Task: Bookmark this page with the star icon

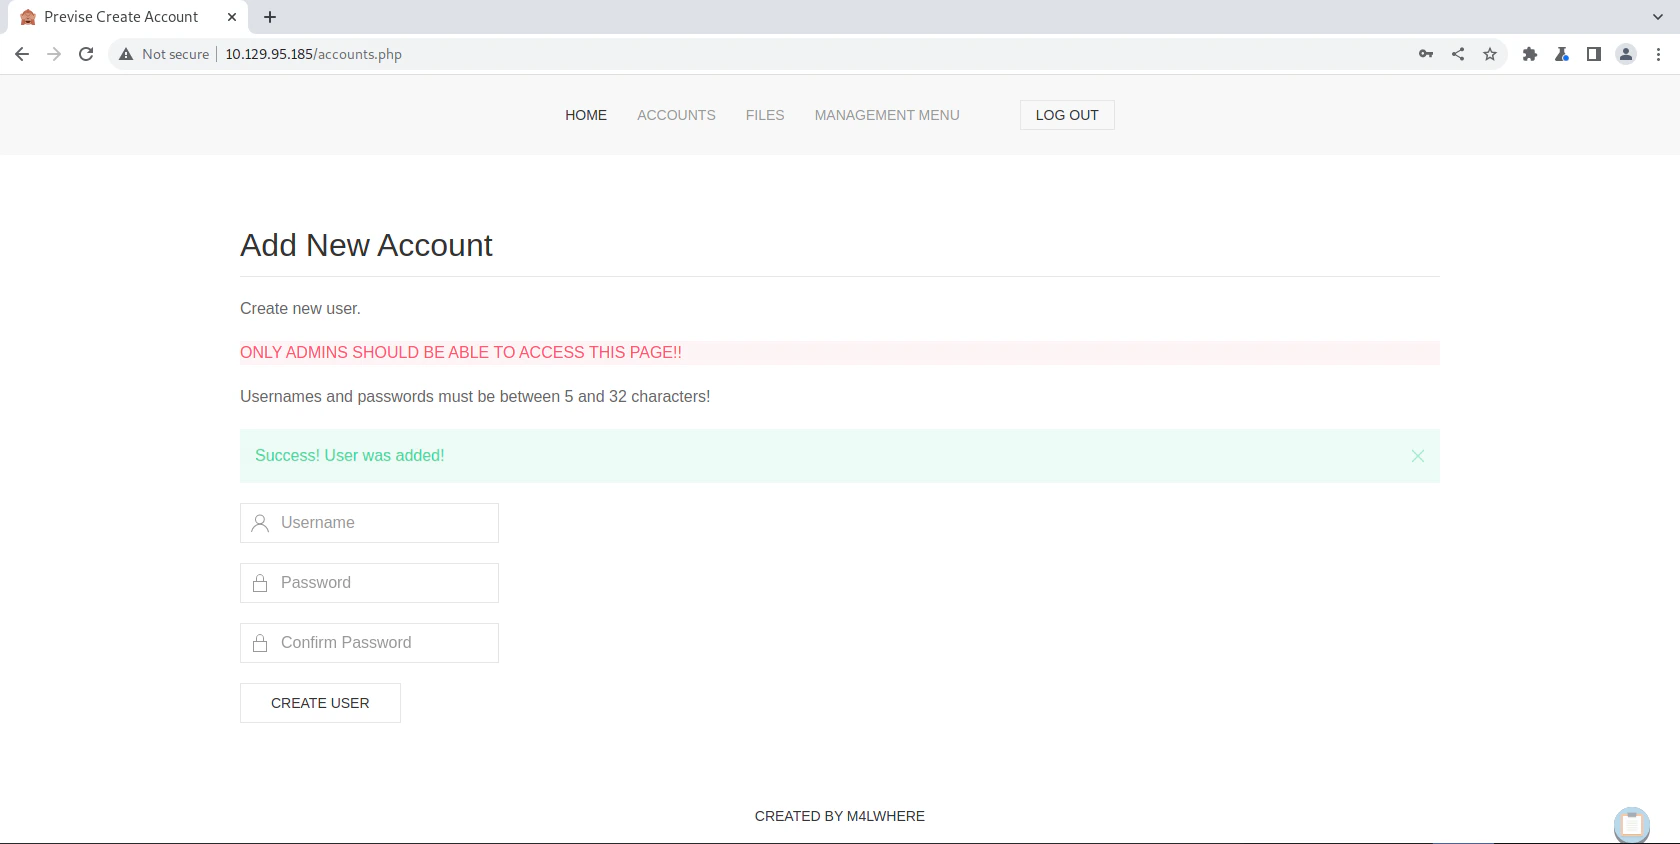Action: [x=1490, y=54]
